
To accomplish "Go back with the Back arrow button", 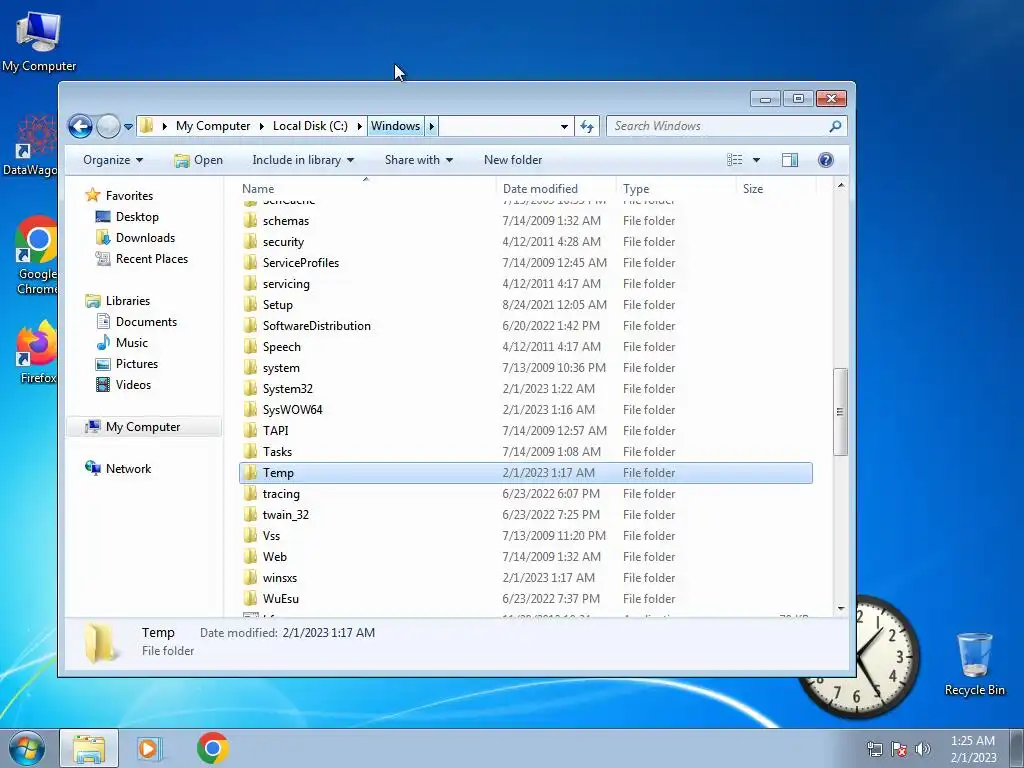I will (80, 126).
